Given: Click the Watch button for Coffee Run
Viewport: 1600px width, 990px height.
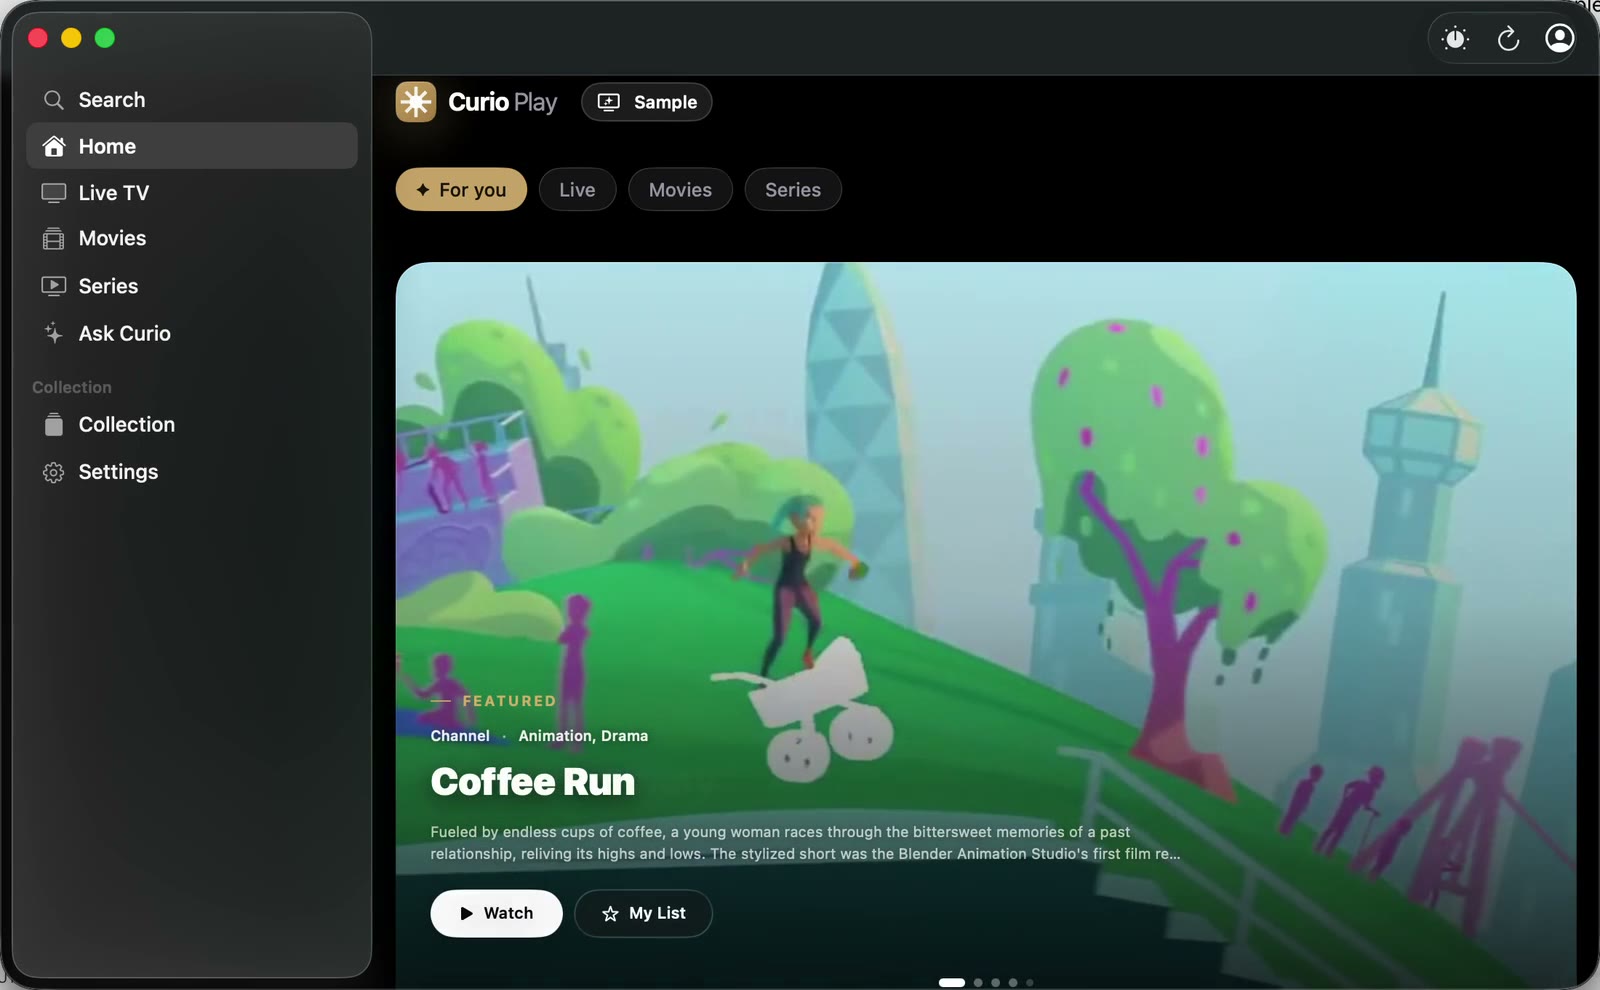Looking at the screenshot, I should (496, 913).
